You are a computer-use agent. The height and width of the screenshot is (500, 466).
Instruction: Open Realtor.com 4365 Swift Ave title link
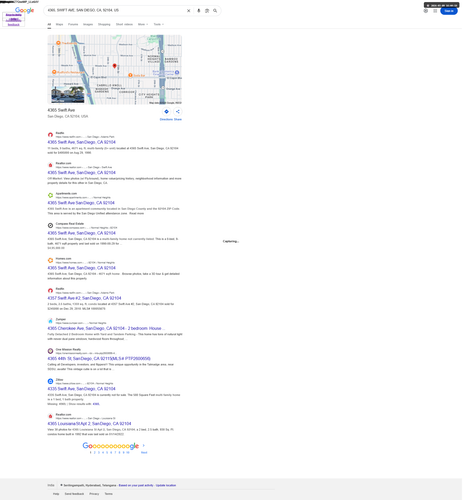(x=82, y=173)
